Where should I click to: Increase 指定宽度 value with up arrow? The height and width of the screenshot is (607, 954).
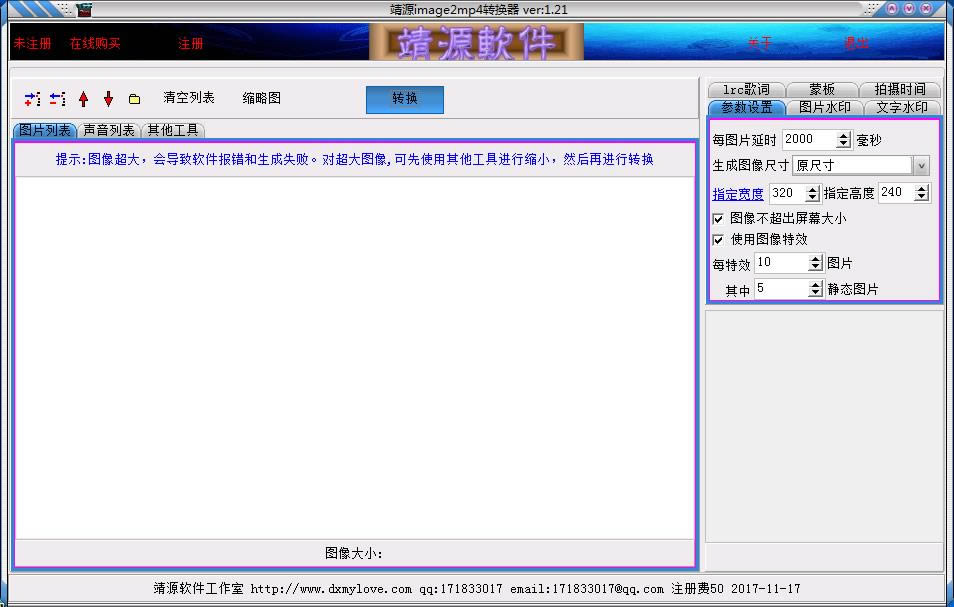812,189
